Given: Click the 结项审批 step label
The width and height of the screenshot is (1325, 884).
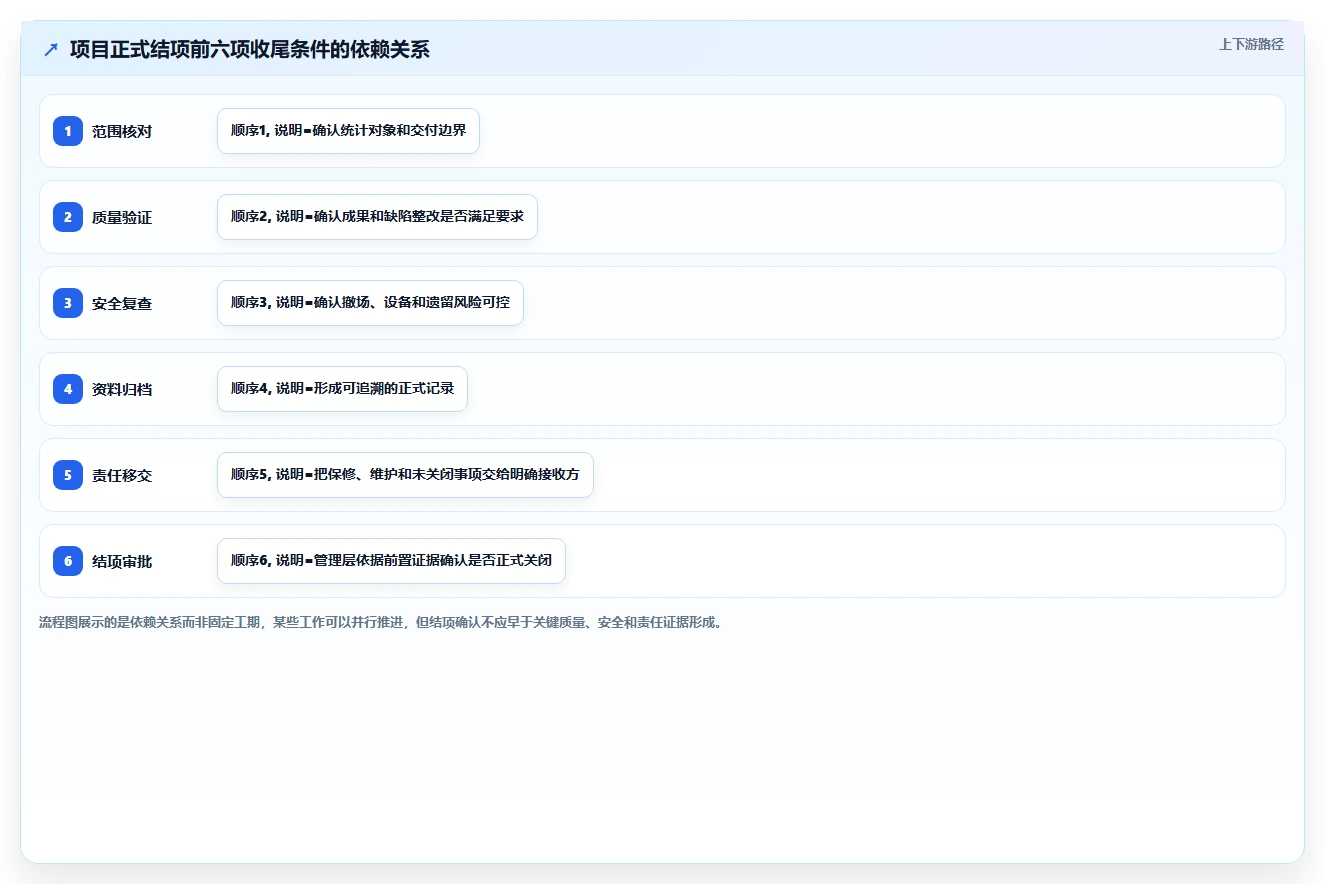Looking at the screenshot, I should 122,561.
